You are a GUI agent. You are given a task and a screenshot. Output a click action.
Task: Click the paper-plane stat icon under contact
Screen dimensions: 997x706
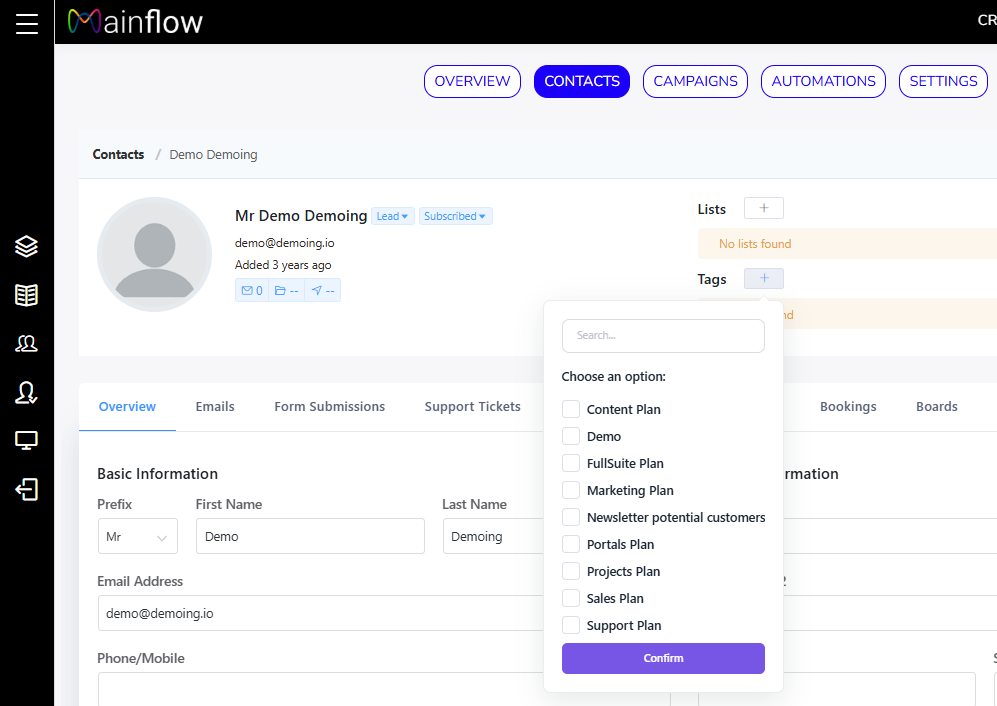click(322, 290)
